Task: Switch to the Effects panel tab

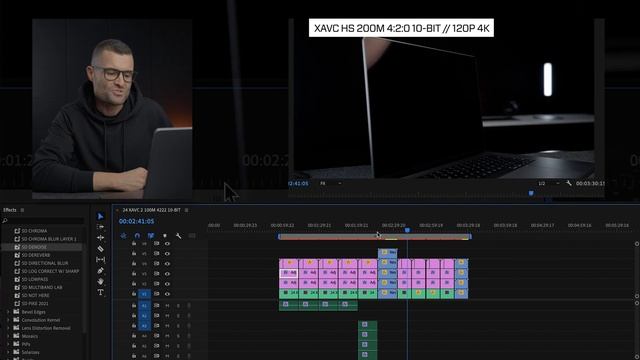Action: click(x=10, y=210)
